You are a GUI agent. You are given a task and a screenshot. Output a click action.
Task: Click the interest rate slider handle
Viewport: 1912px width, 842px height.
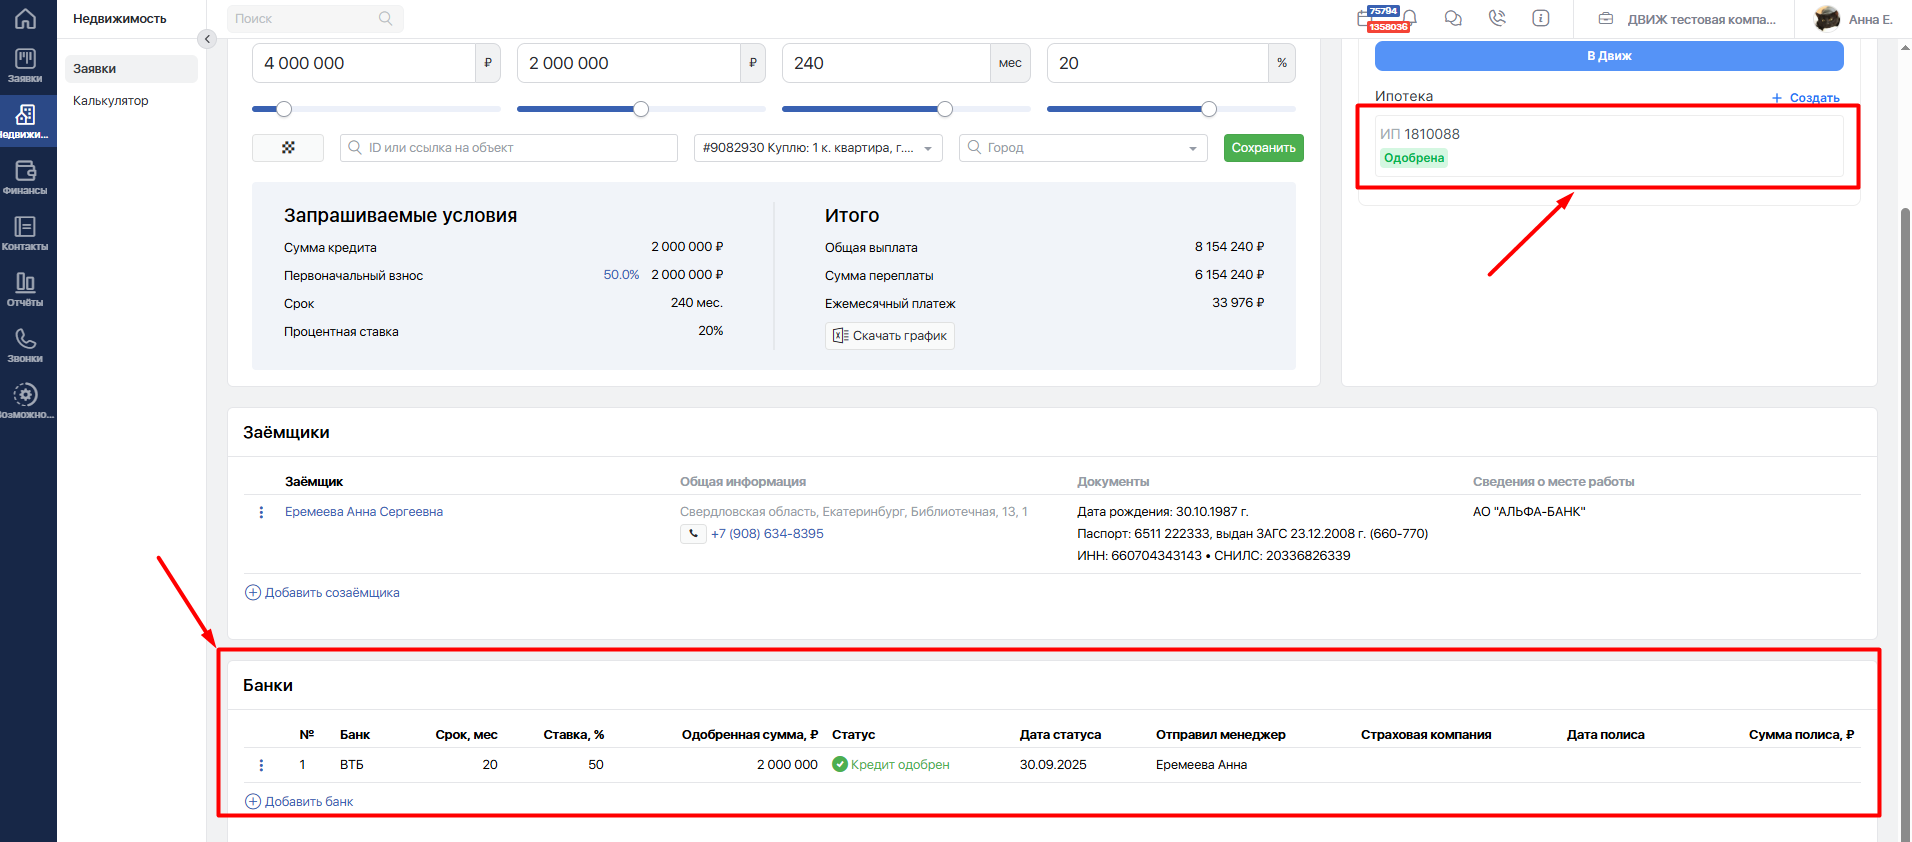(x=1209, y=109)
